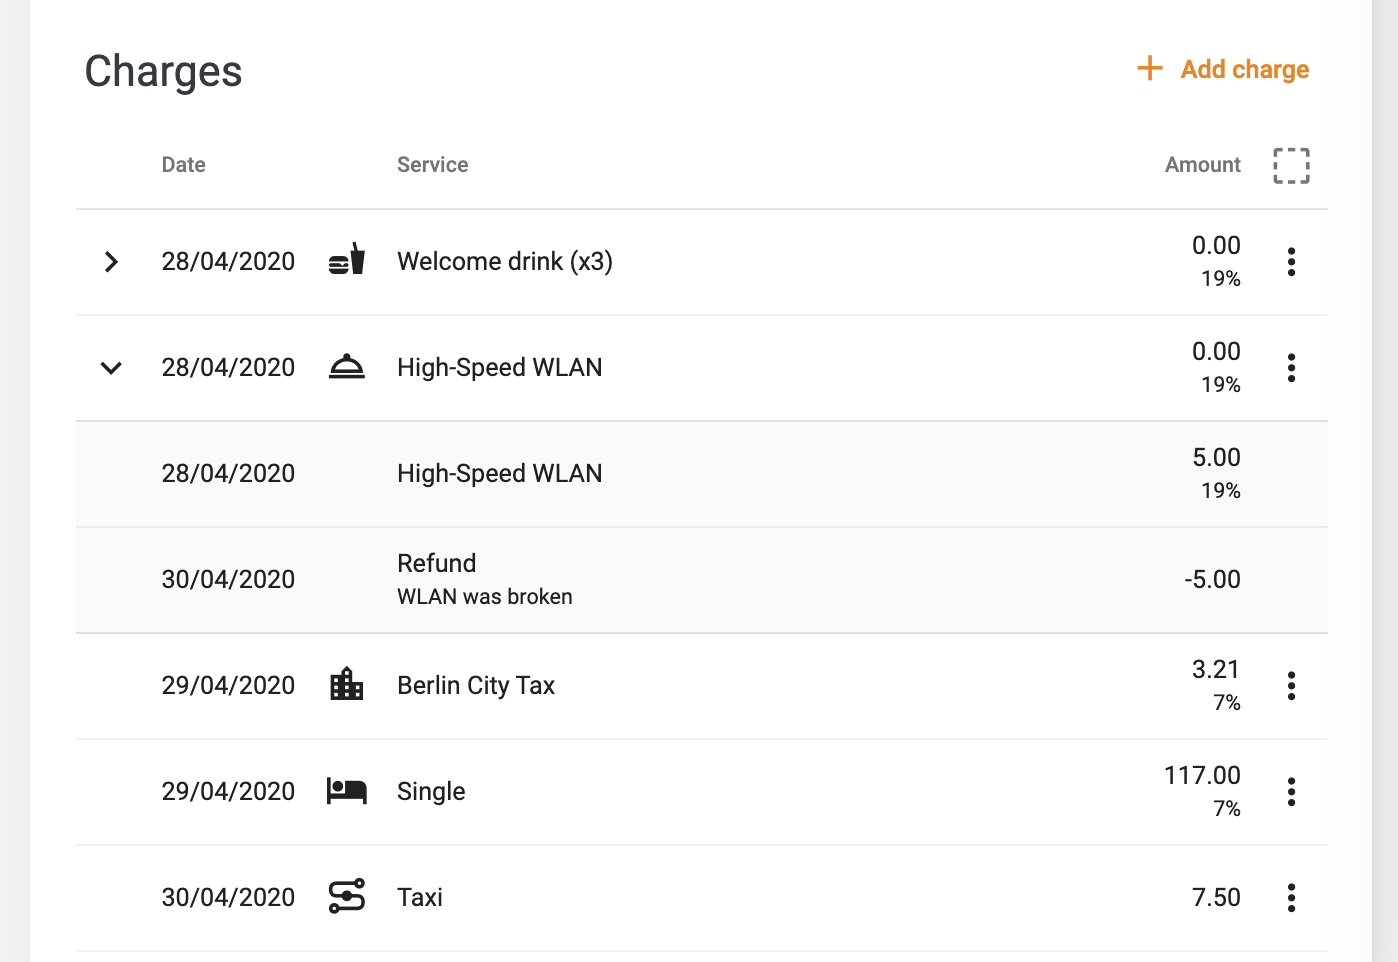Click the Berlin City Tax service name

point(476,686)
